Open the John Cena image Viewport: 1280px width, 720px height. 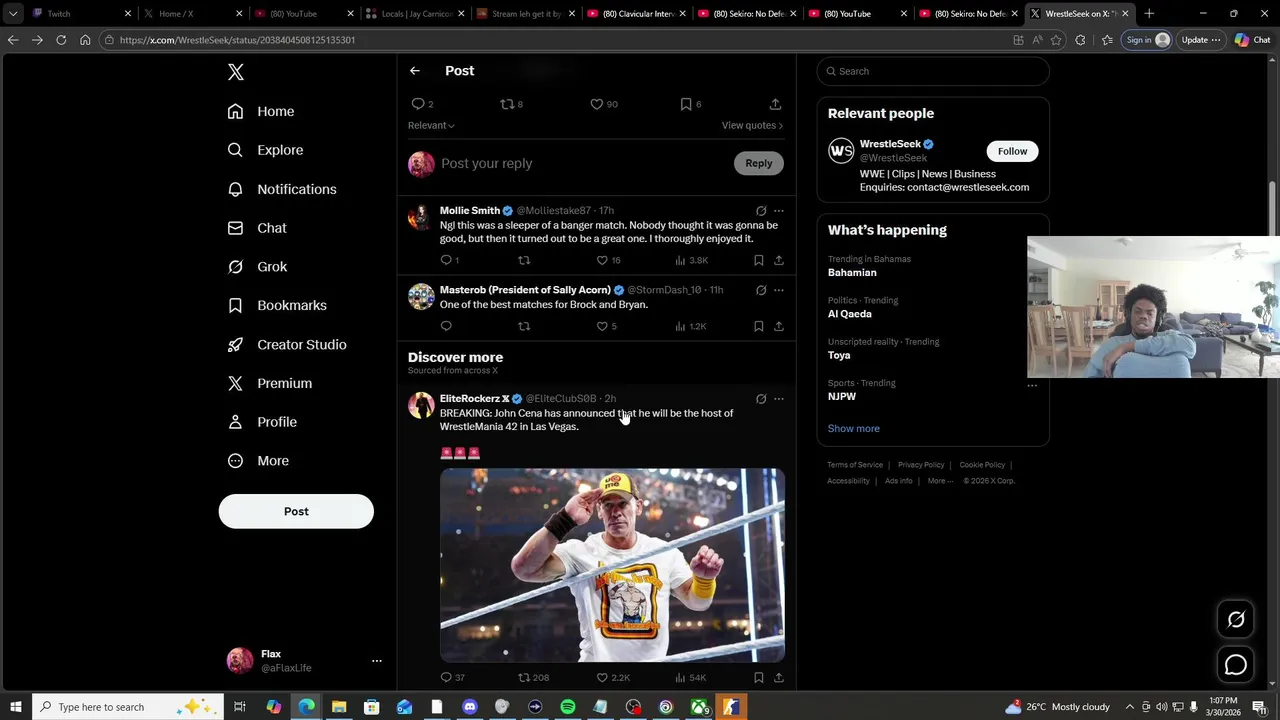click(x=612, y=565)
